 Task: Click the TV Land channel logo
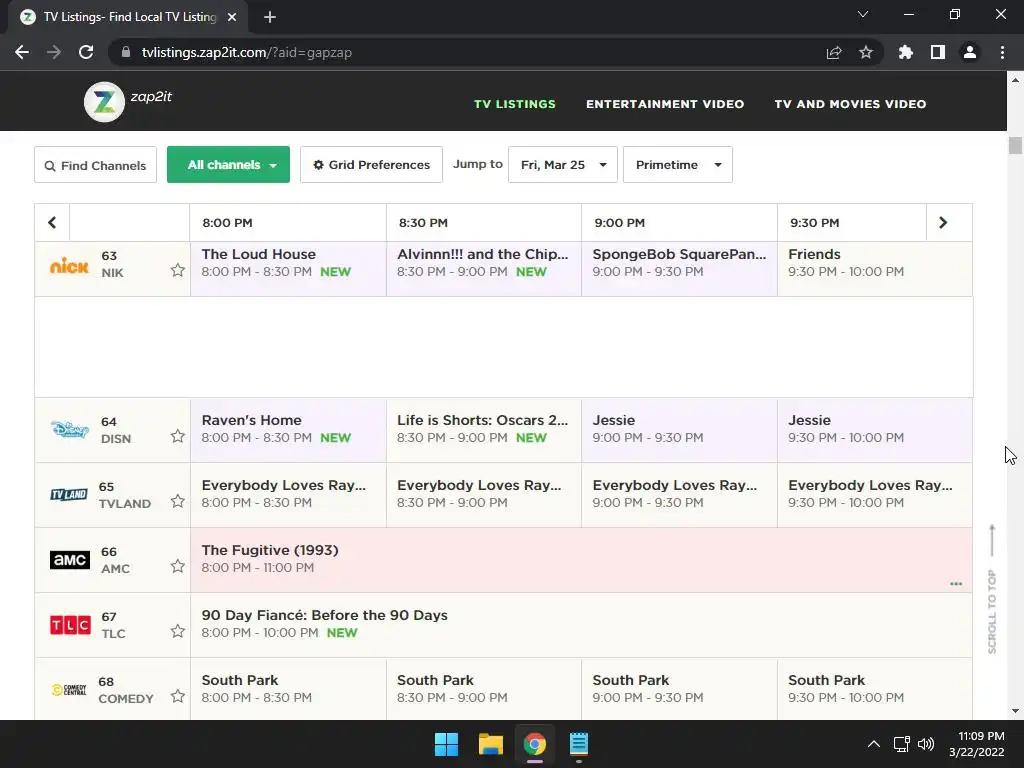[69, 494]
